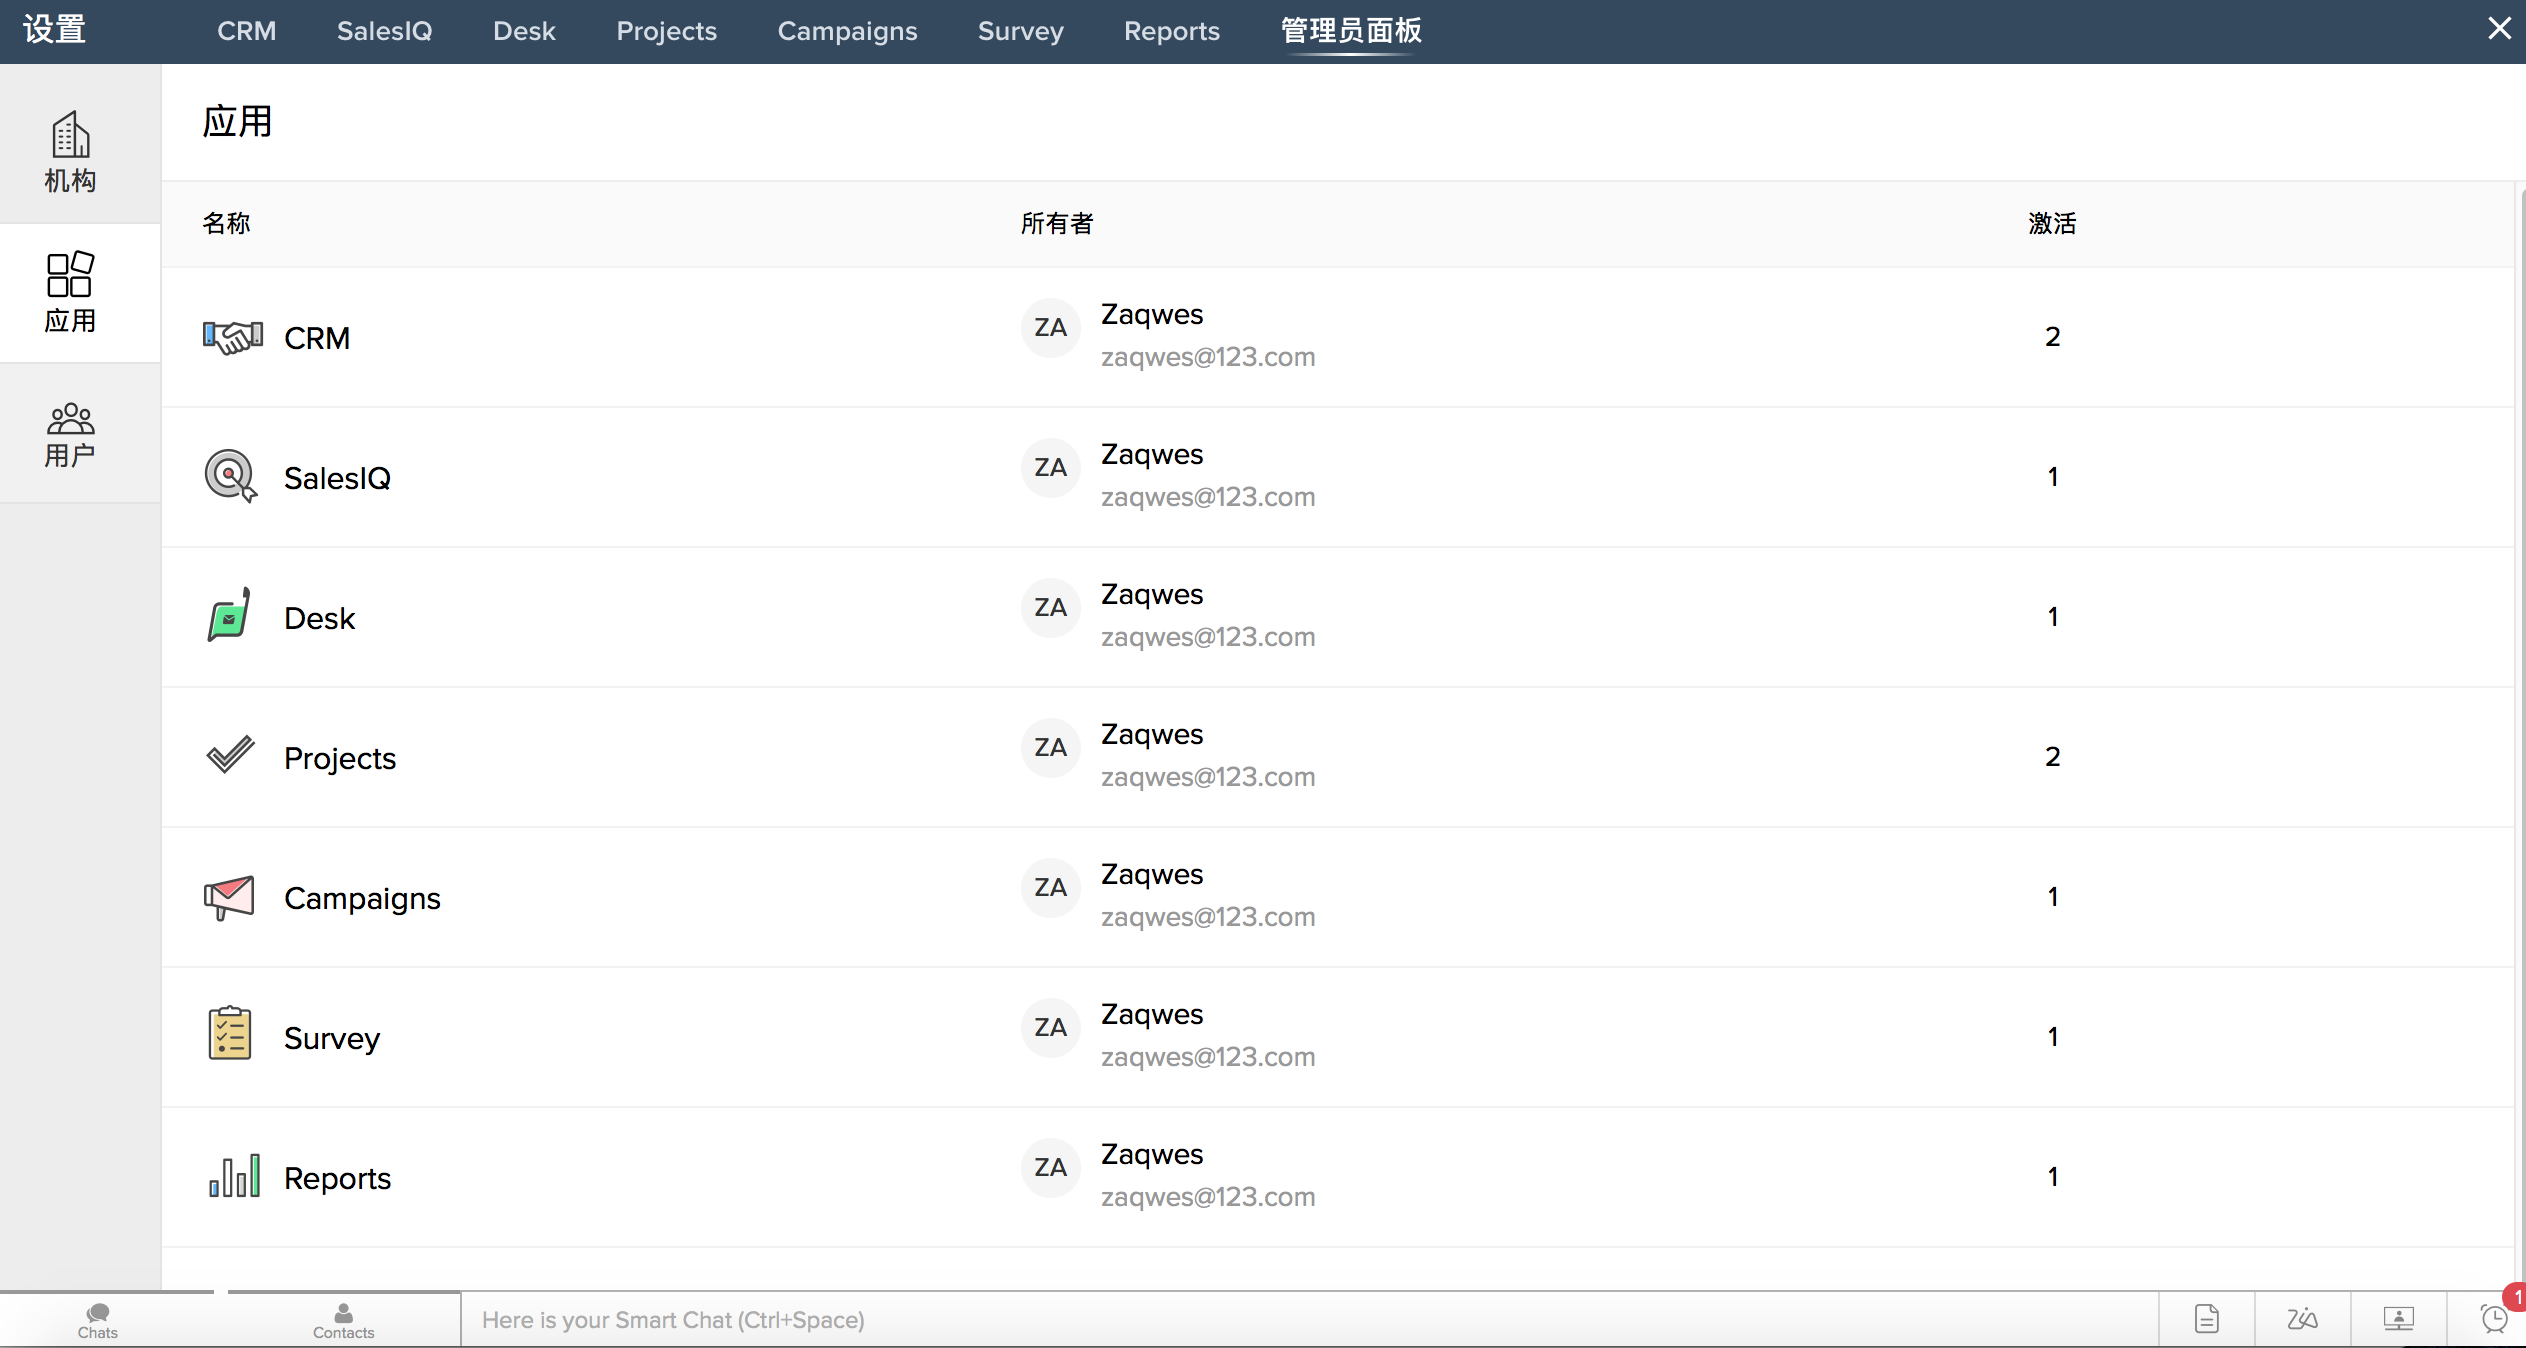Click the Smart Chat input field
The width and height of the screenshot is (2526, 1348).
(1300, 1320)
